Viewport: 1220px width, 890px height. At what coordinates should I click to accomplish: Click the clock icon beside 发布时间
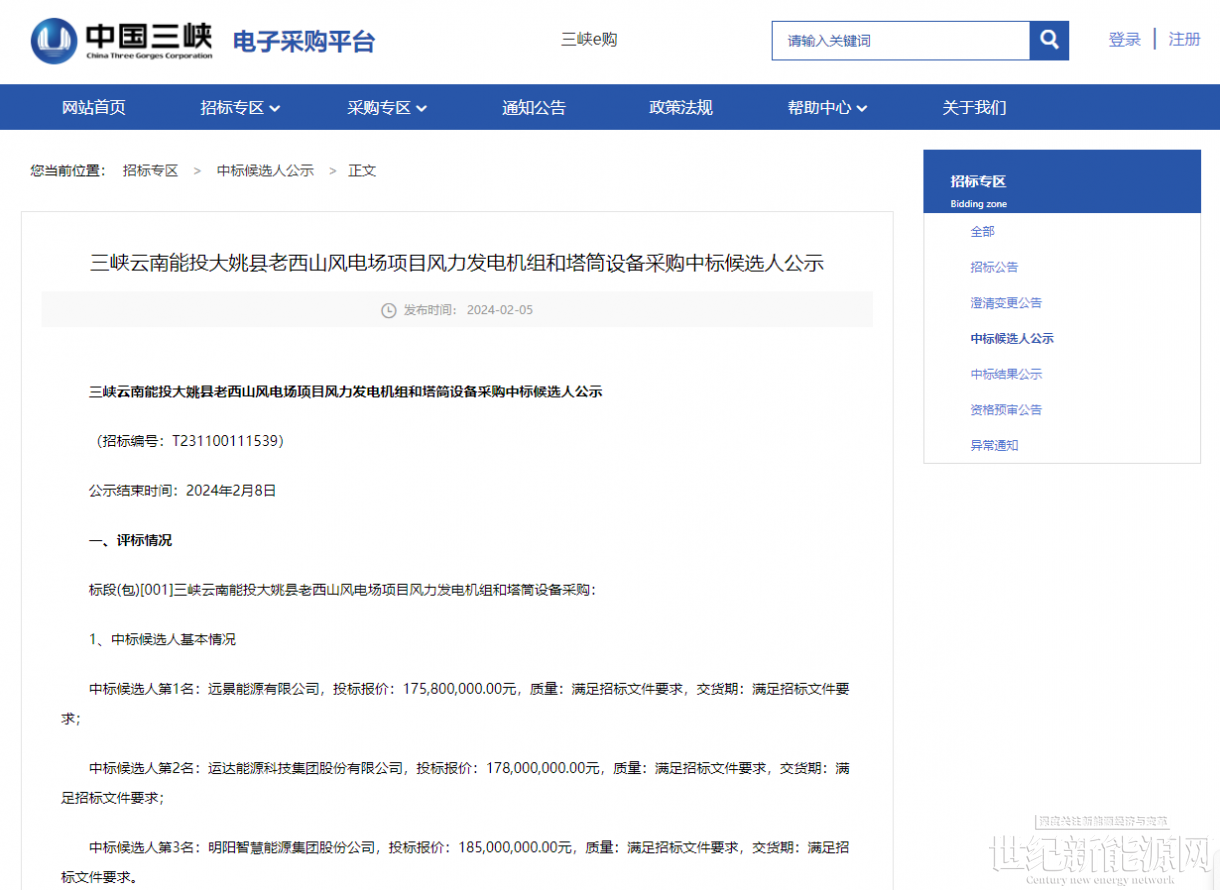tap(389, 310)
